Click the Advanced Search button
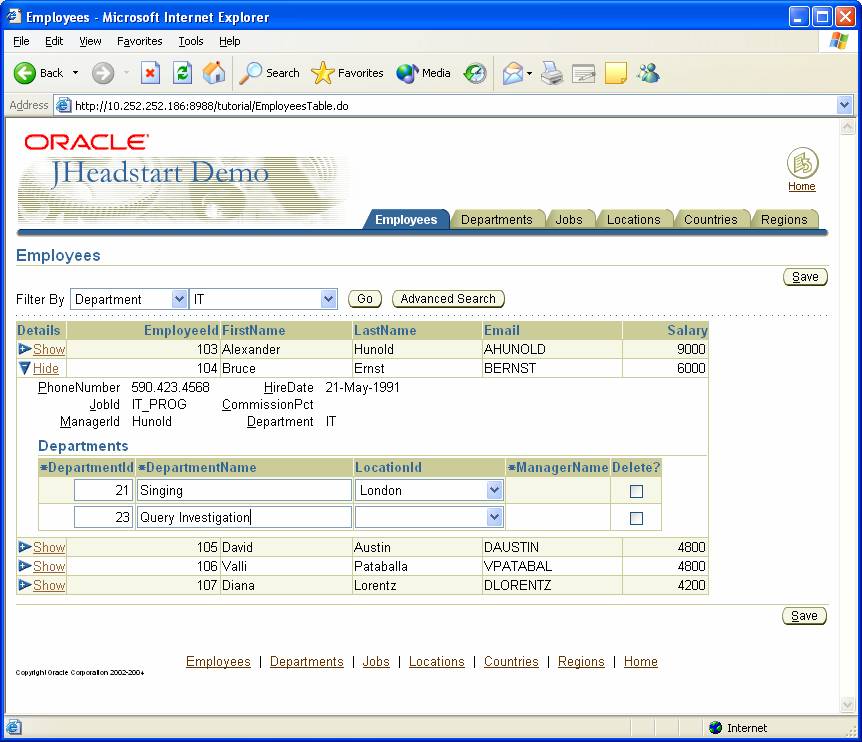The width and height of the screenshot is (862, 742). pyautogui.click(x=448, y=299)
